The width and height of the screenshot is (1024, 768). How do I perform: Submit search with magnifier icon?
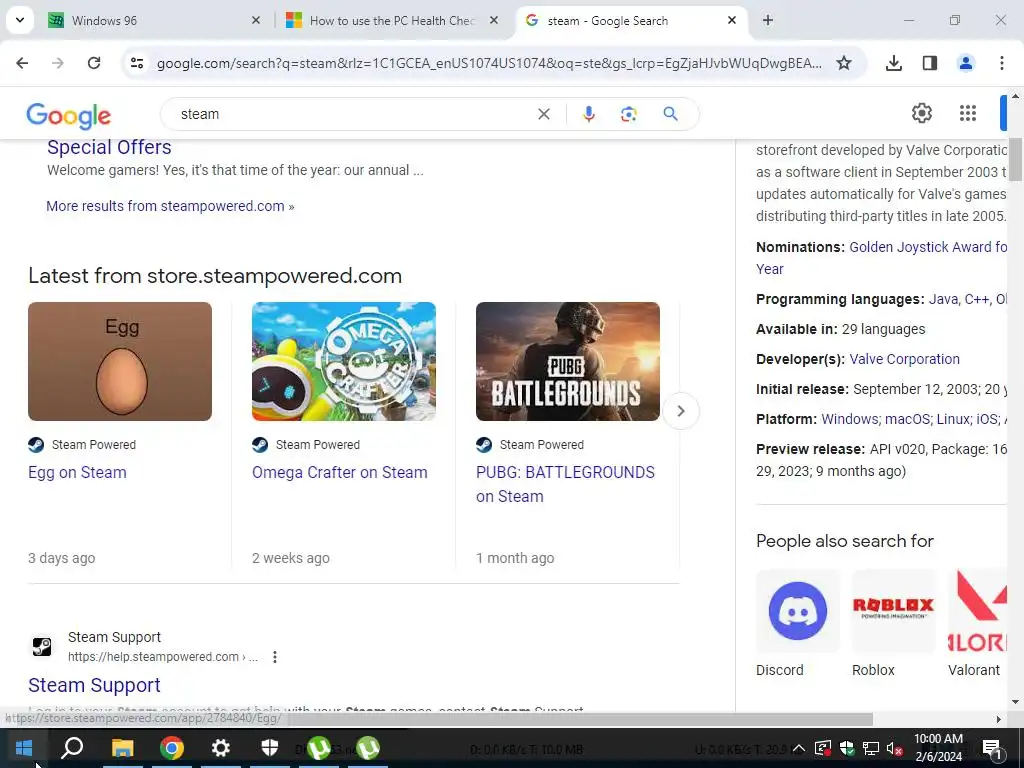tap(670, 114)
